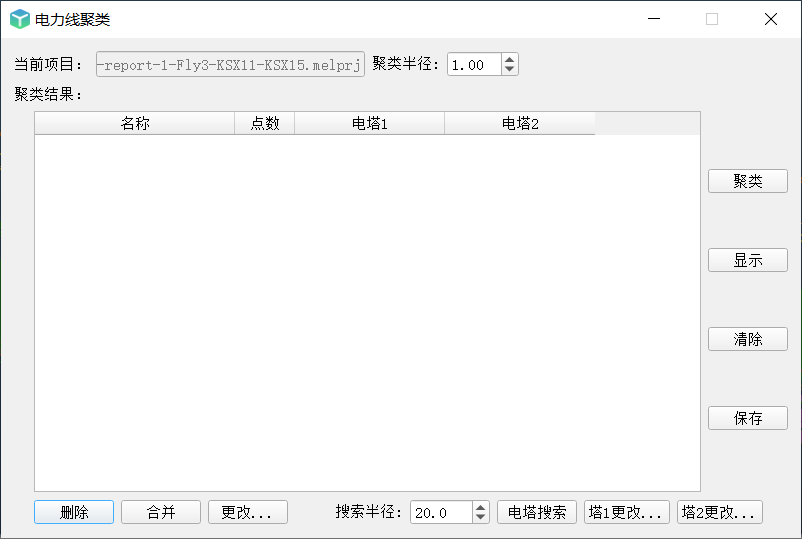
Task: Sort by the 点数 column header
Action: click(x=264, y=123)
